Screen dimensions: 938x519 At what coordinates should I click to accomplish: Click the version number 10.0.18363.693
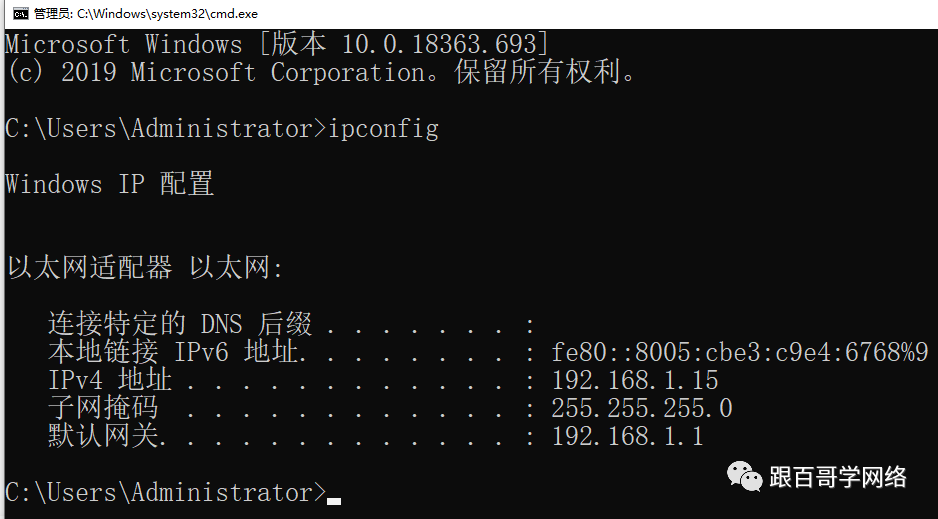pos(439,44)
